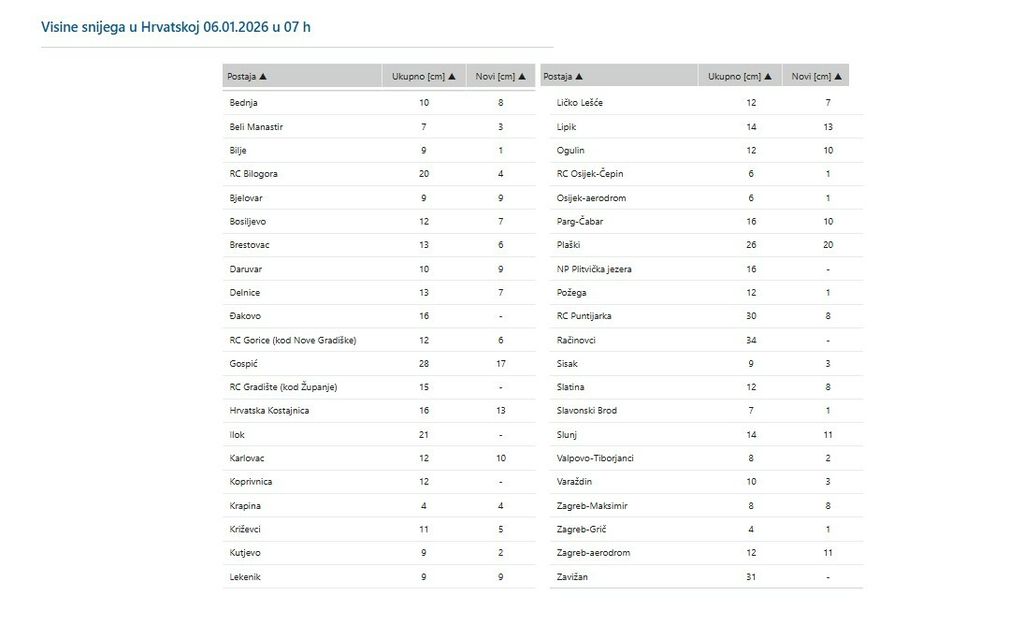Select the Zavižan station entry
The width and height of the screenshot is (1024, 625).
[572, 577]
